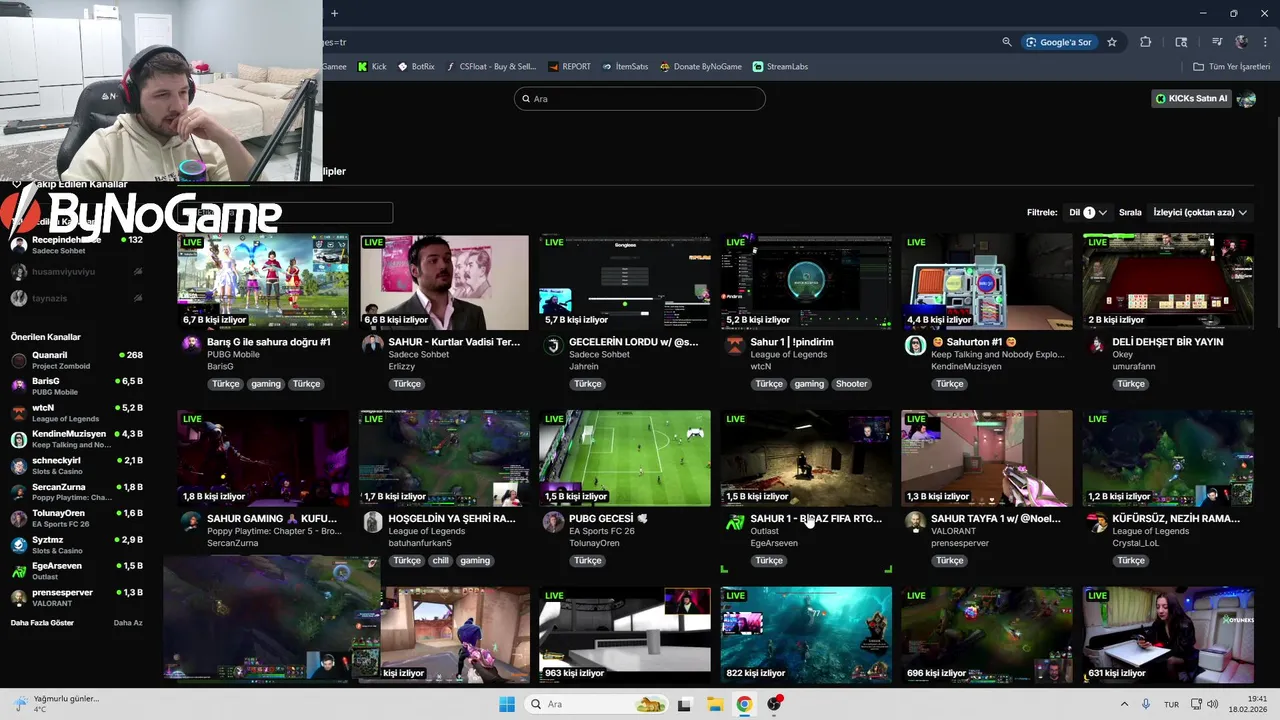Open the Kick bookmark in the bookmarks bar
1280x720 pixels.
click(372, 66)
